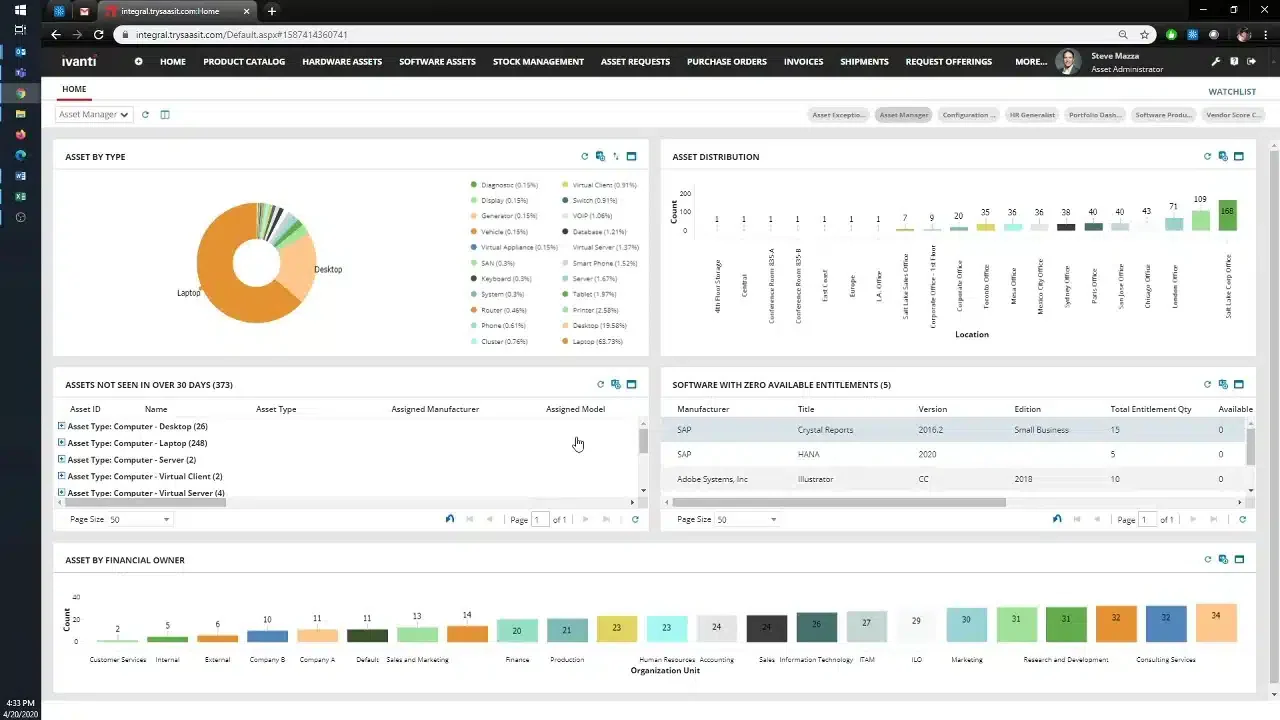Screen dimensions: 1280x720
Task: Open the REQUEST OFFERINGS menu
Action: coord(949,61)
